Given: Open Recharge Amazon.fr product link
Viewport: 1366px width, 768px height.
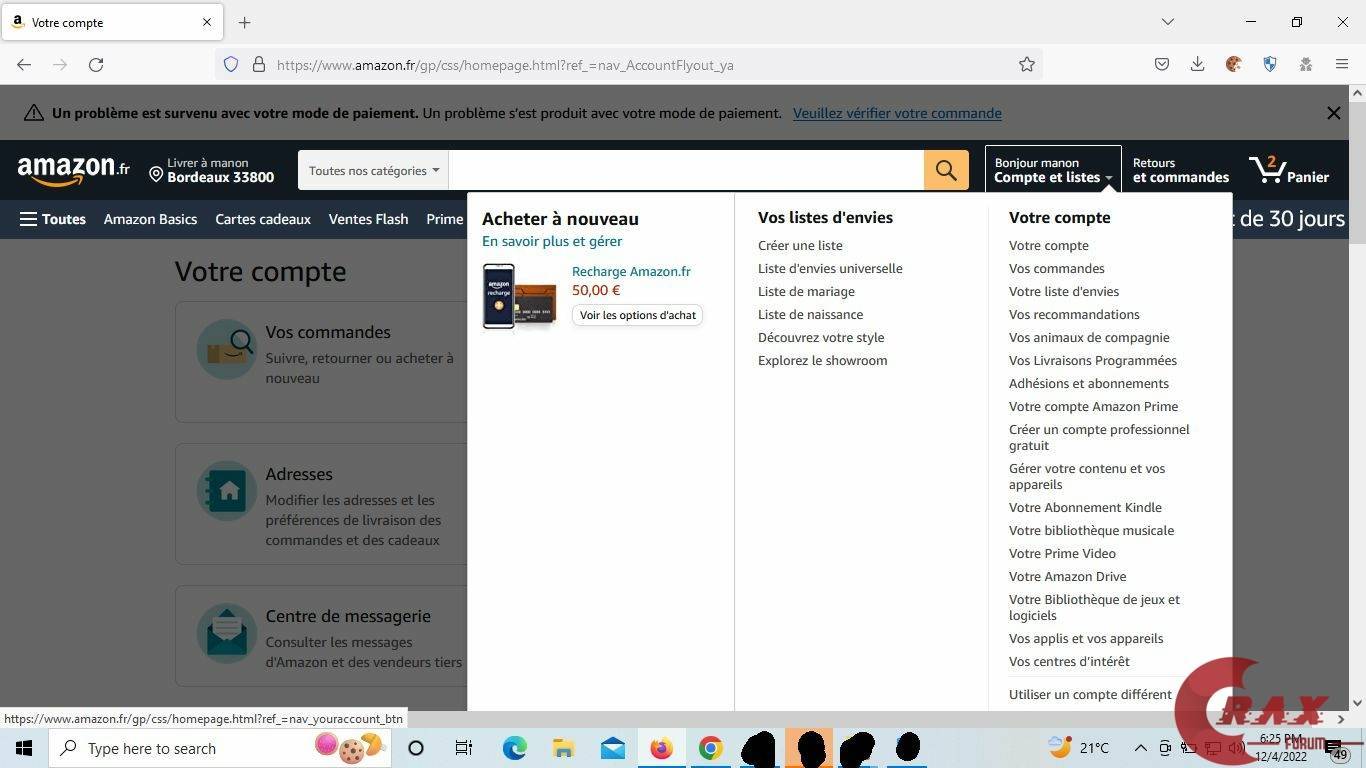Looking at the screenshot, I should [x=631, y=271].
